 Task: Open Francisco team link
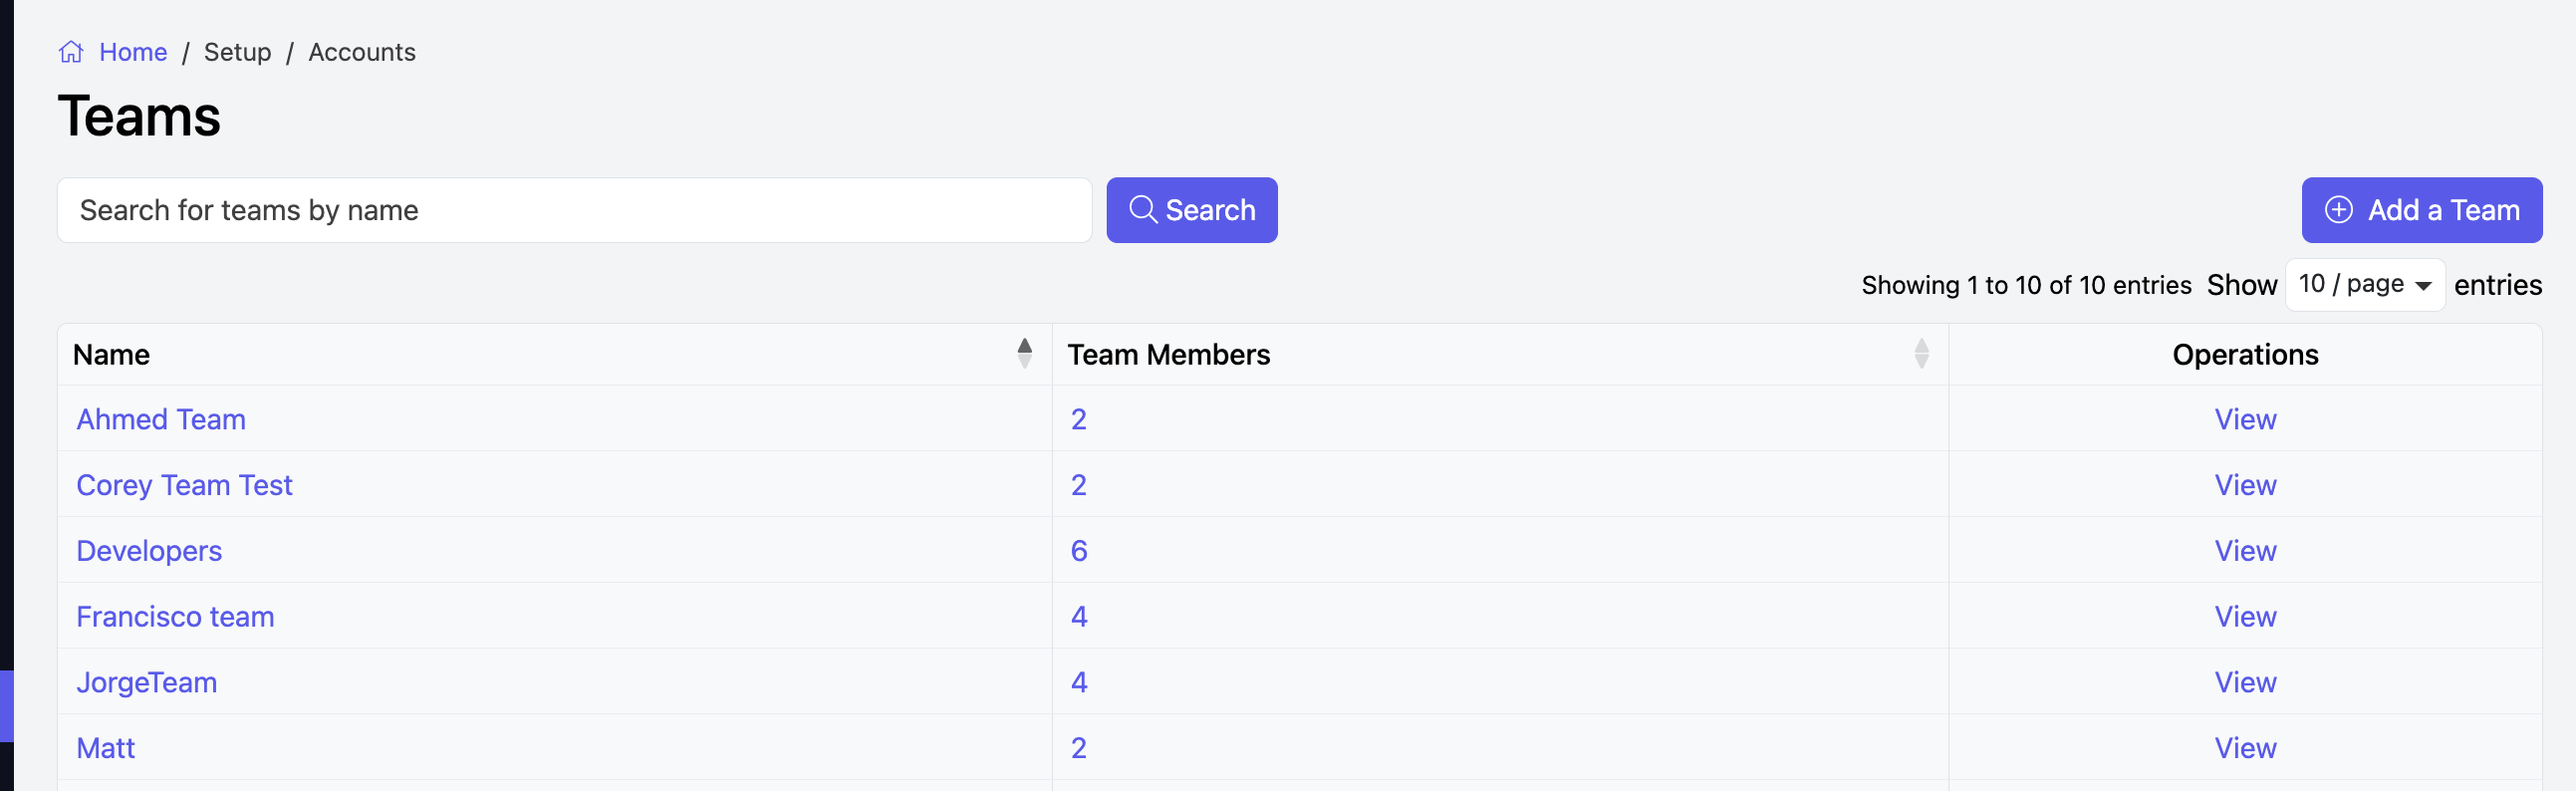pos(175,617)
